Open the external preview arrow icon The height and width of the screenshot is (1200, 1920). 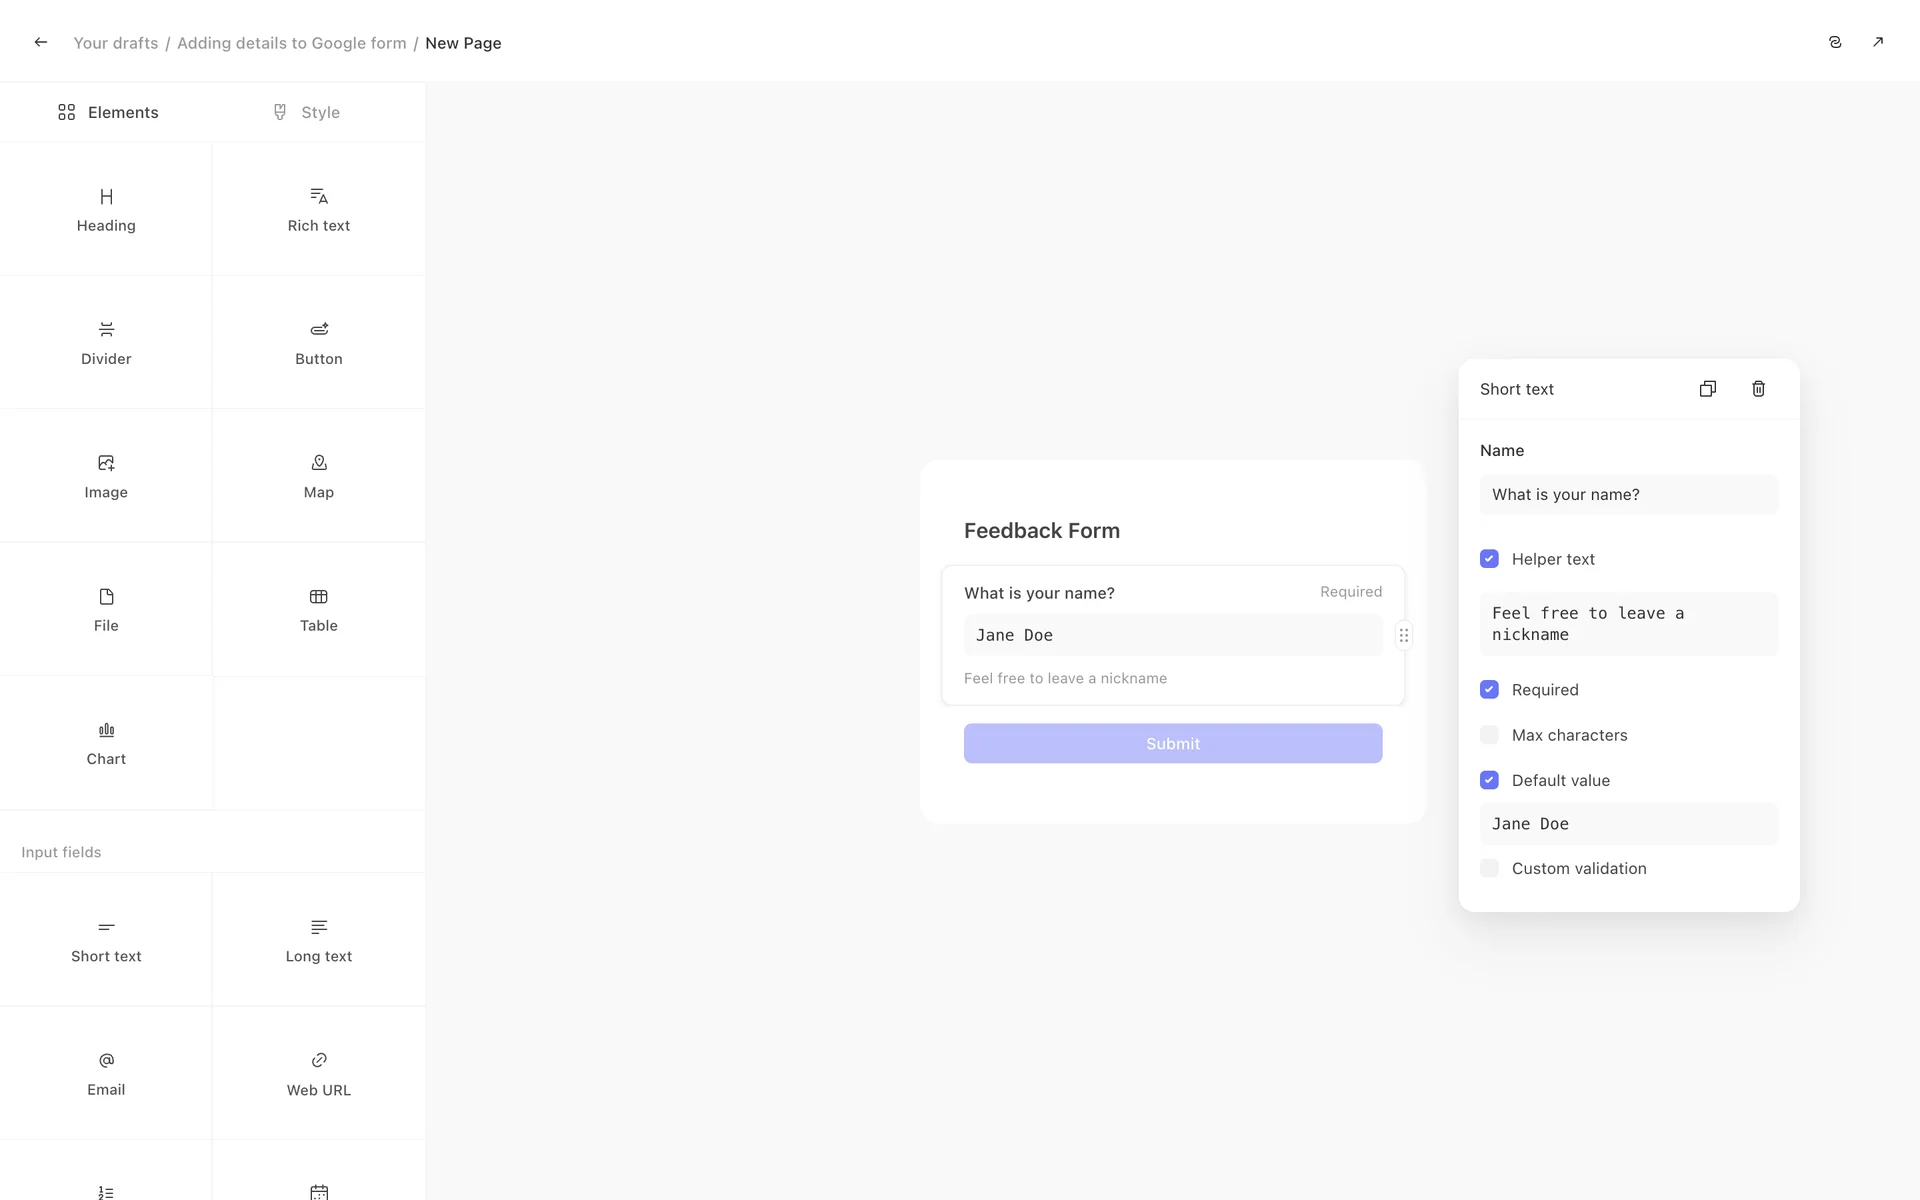(1877, 42)
